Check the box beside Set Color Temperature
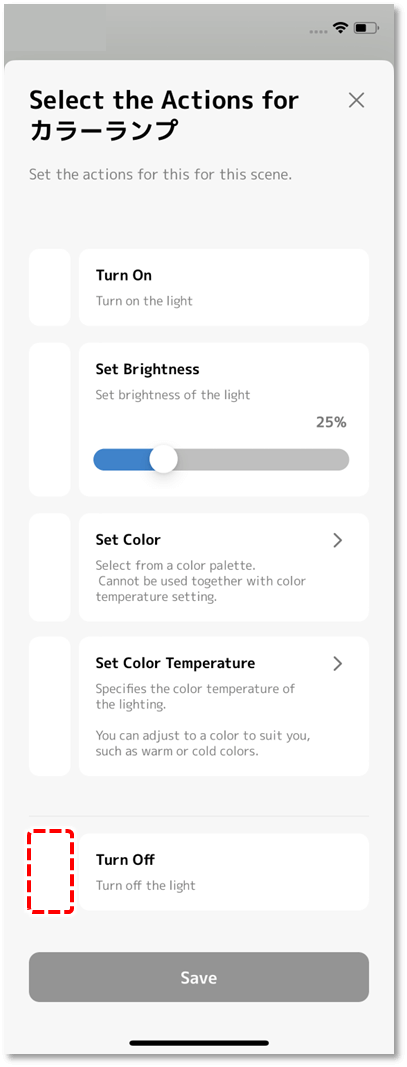The image size is (407, 1067). coord(50,706)
